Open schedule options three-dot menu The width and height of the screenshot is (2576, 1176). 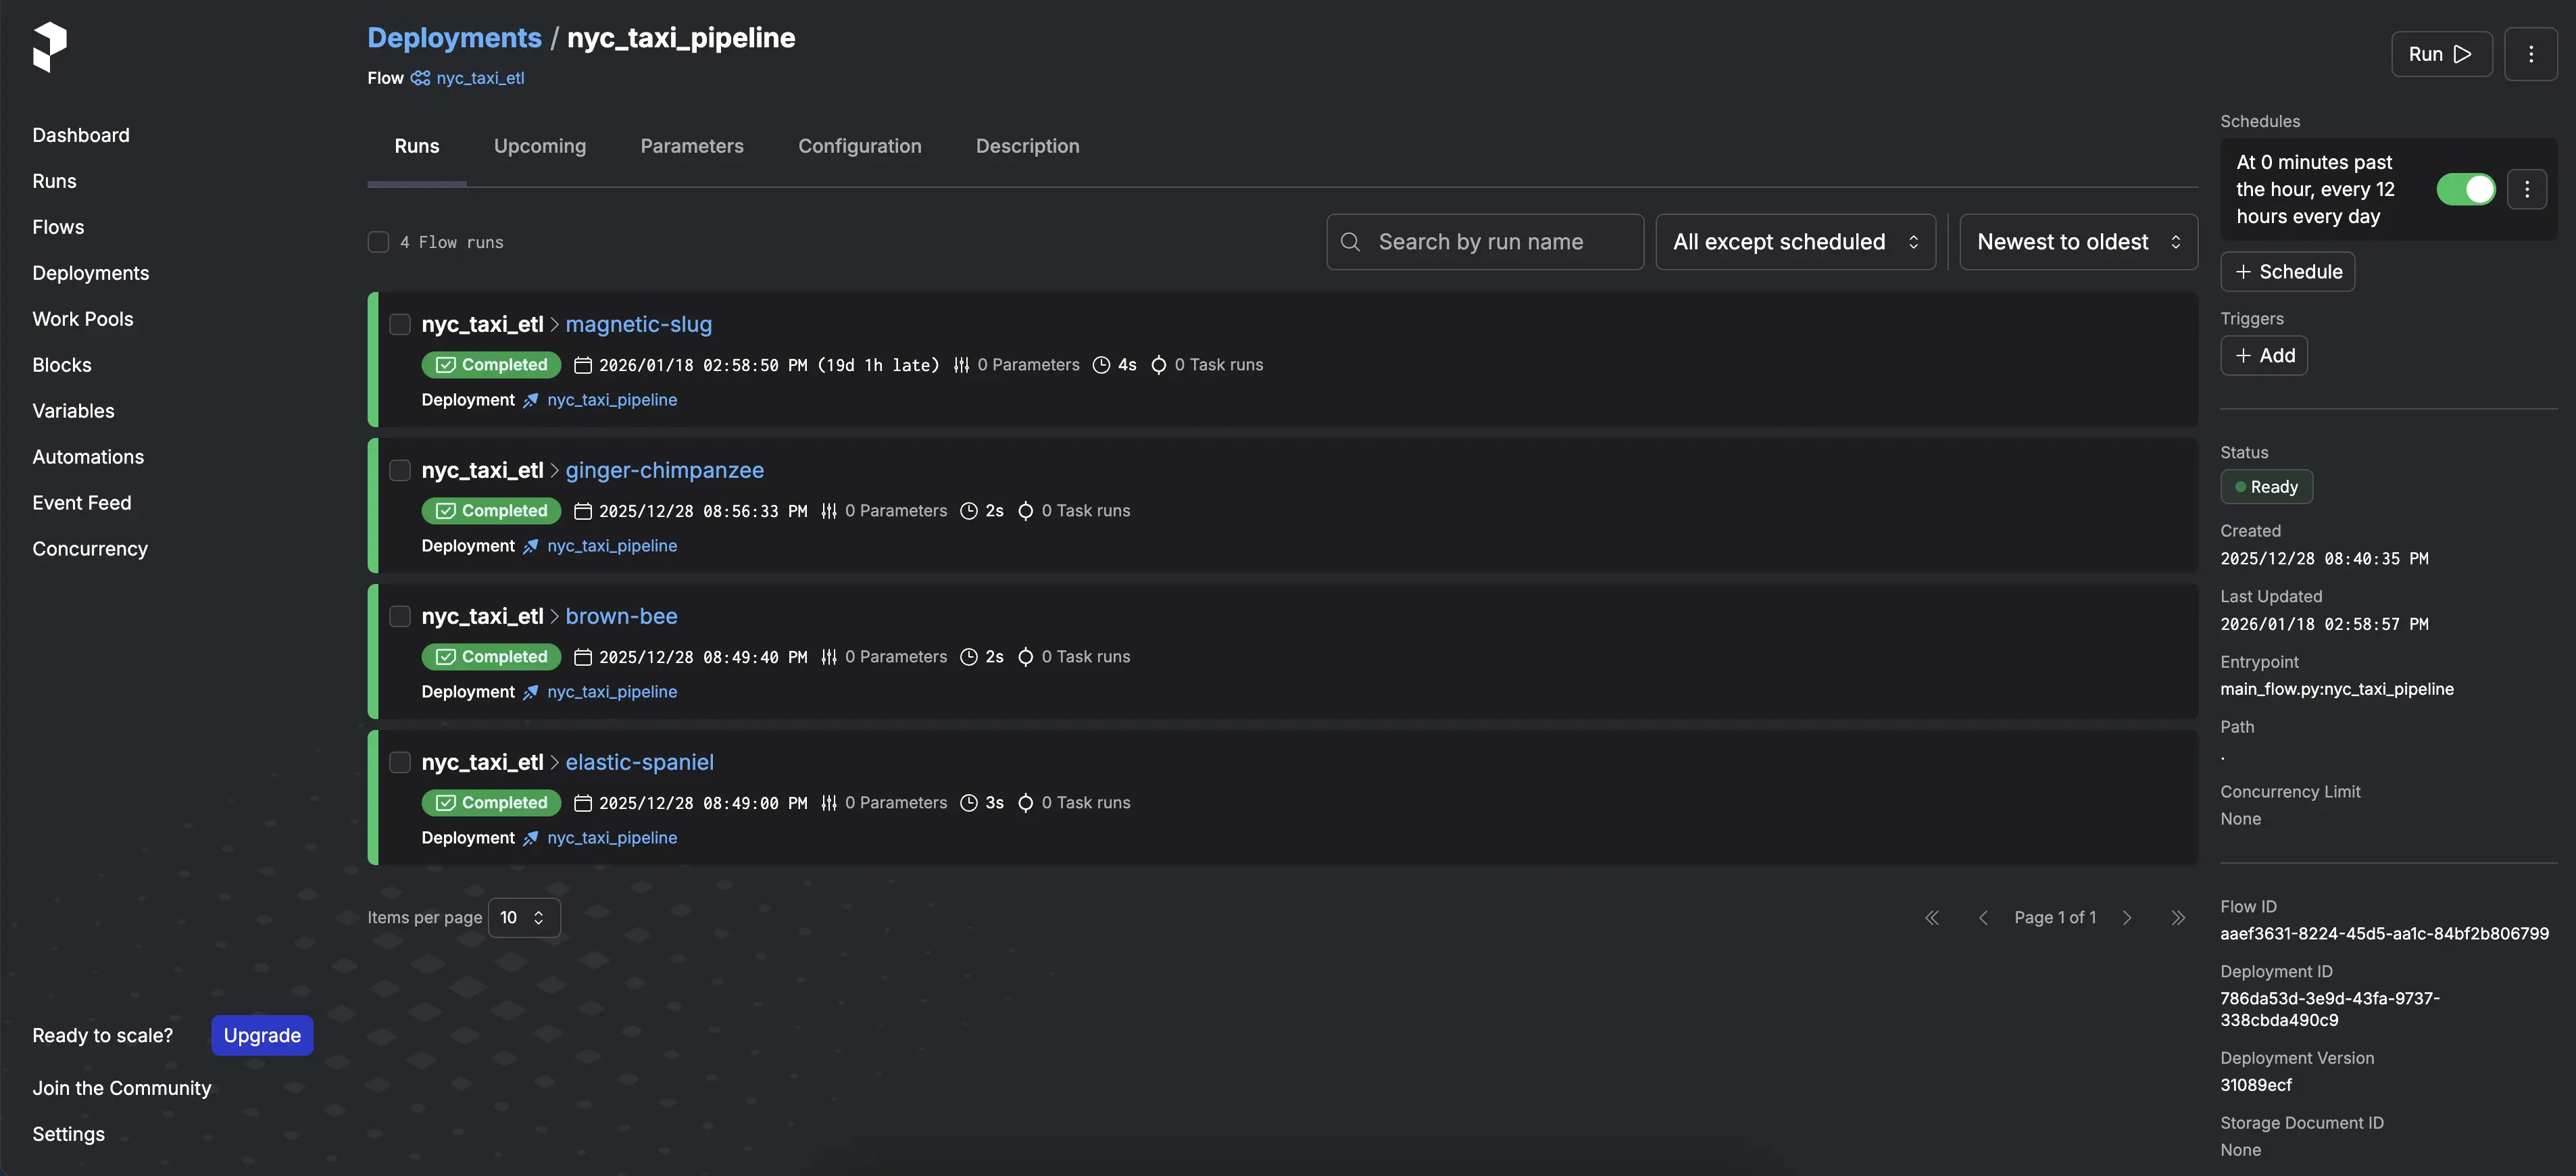tap(2526, 189)
